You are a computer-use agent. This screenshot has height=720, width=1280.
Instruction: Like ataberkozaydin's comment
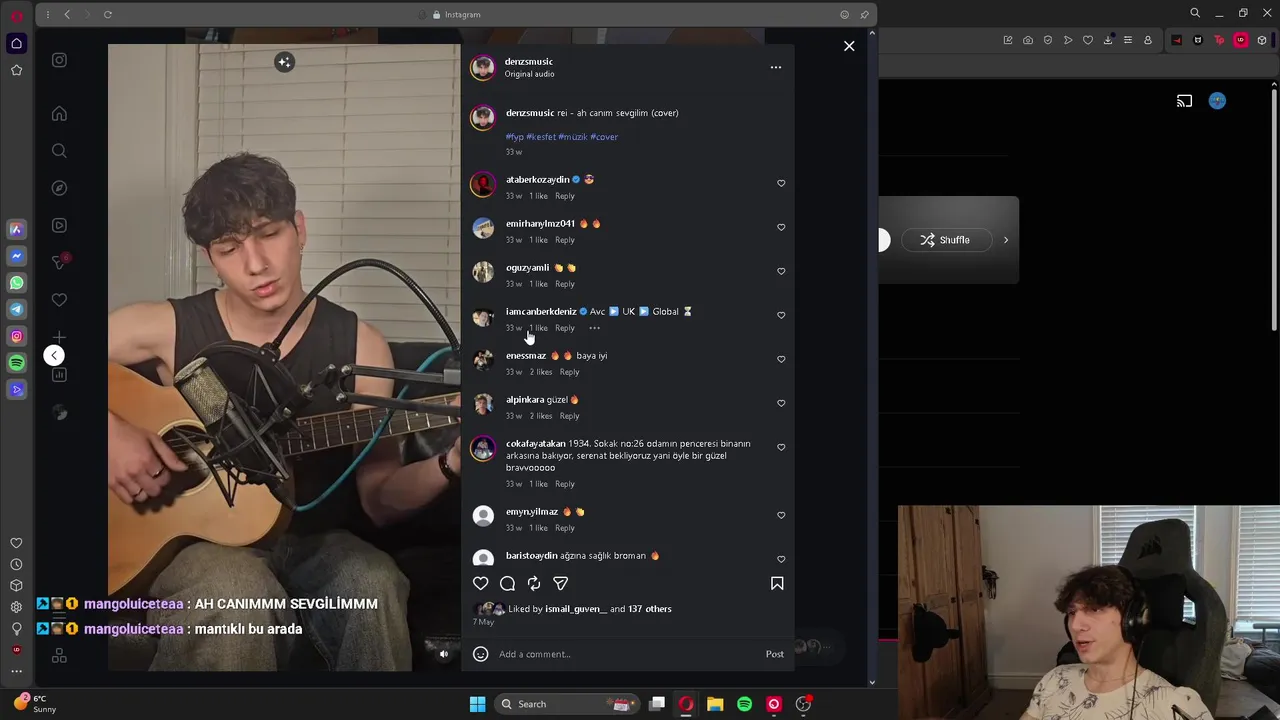point(781,183)
